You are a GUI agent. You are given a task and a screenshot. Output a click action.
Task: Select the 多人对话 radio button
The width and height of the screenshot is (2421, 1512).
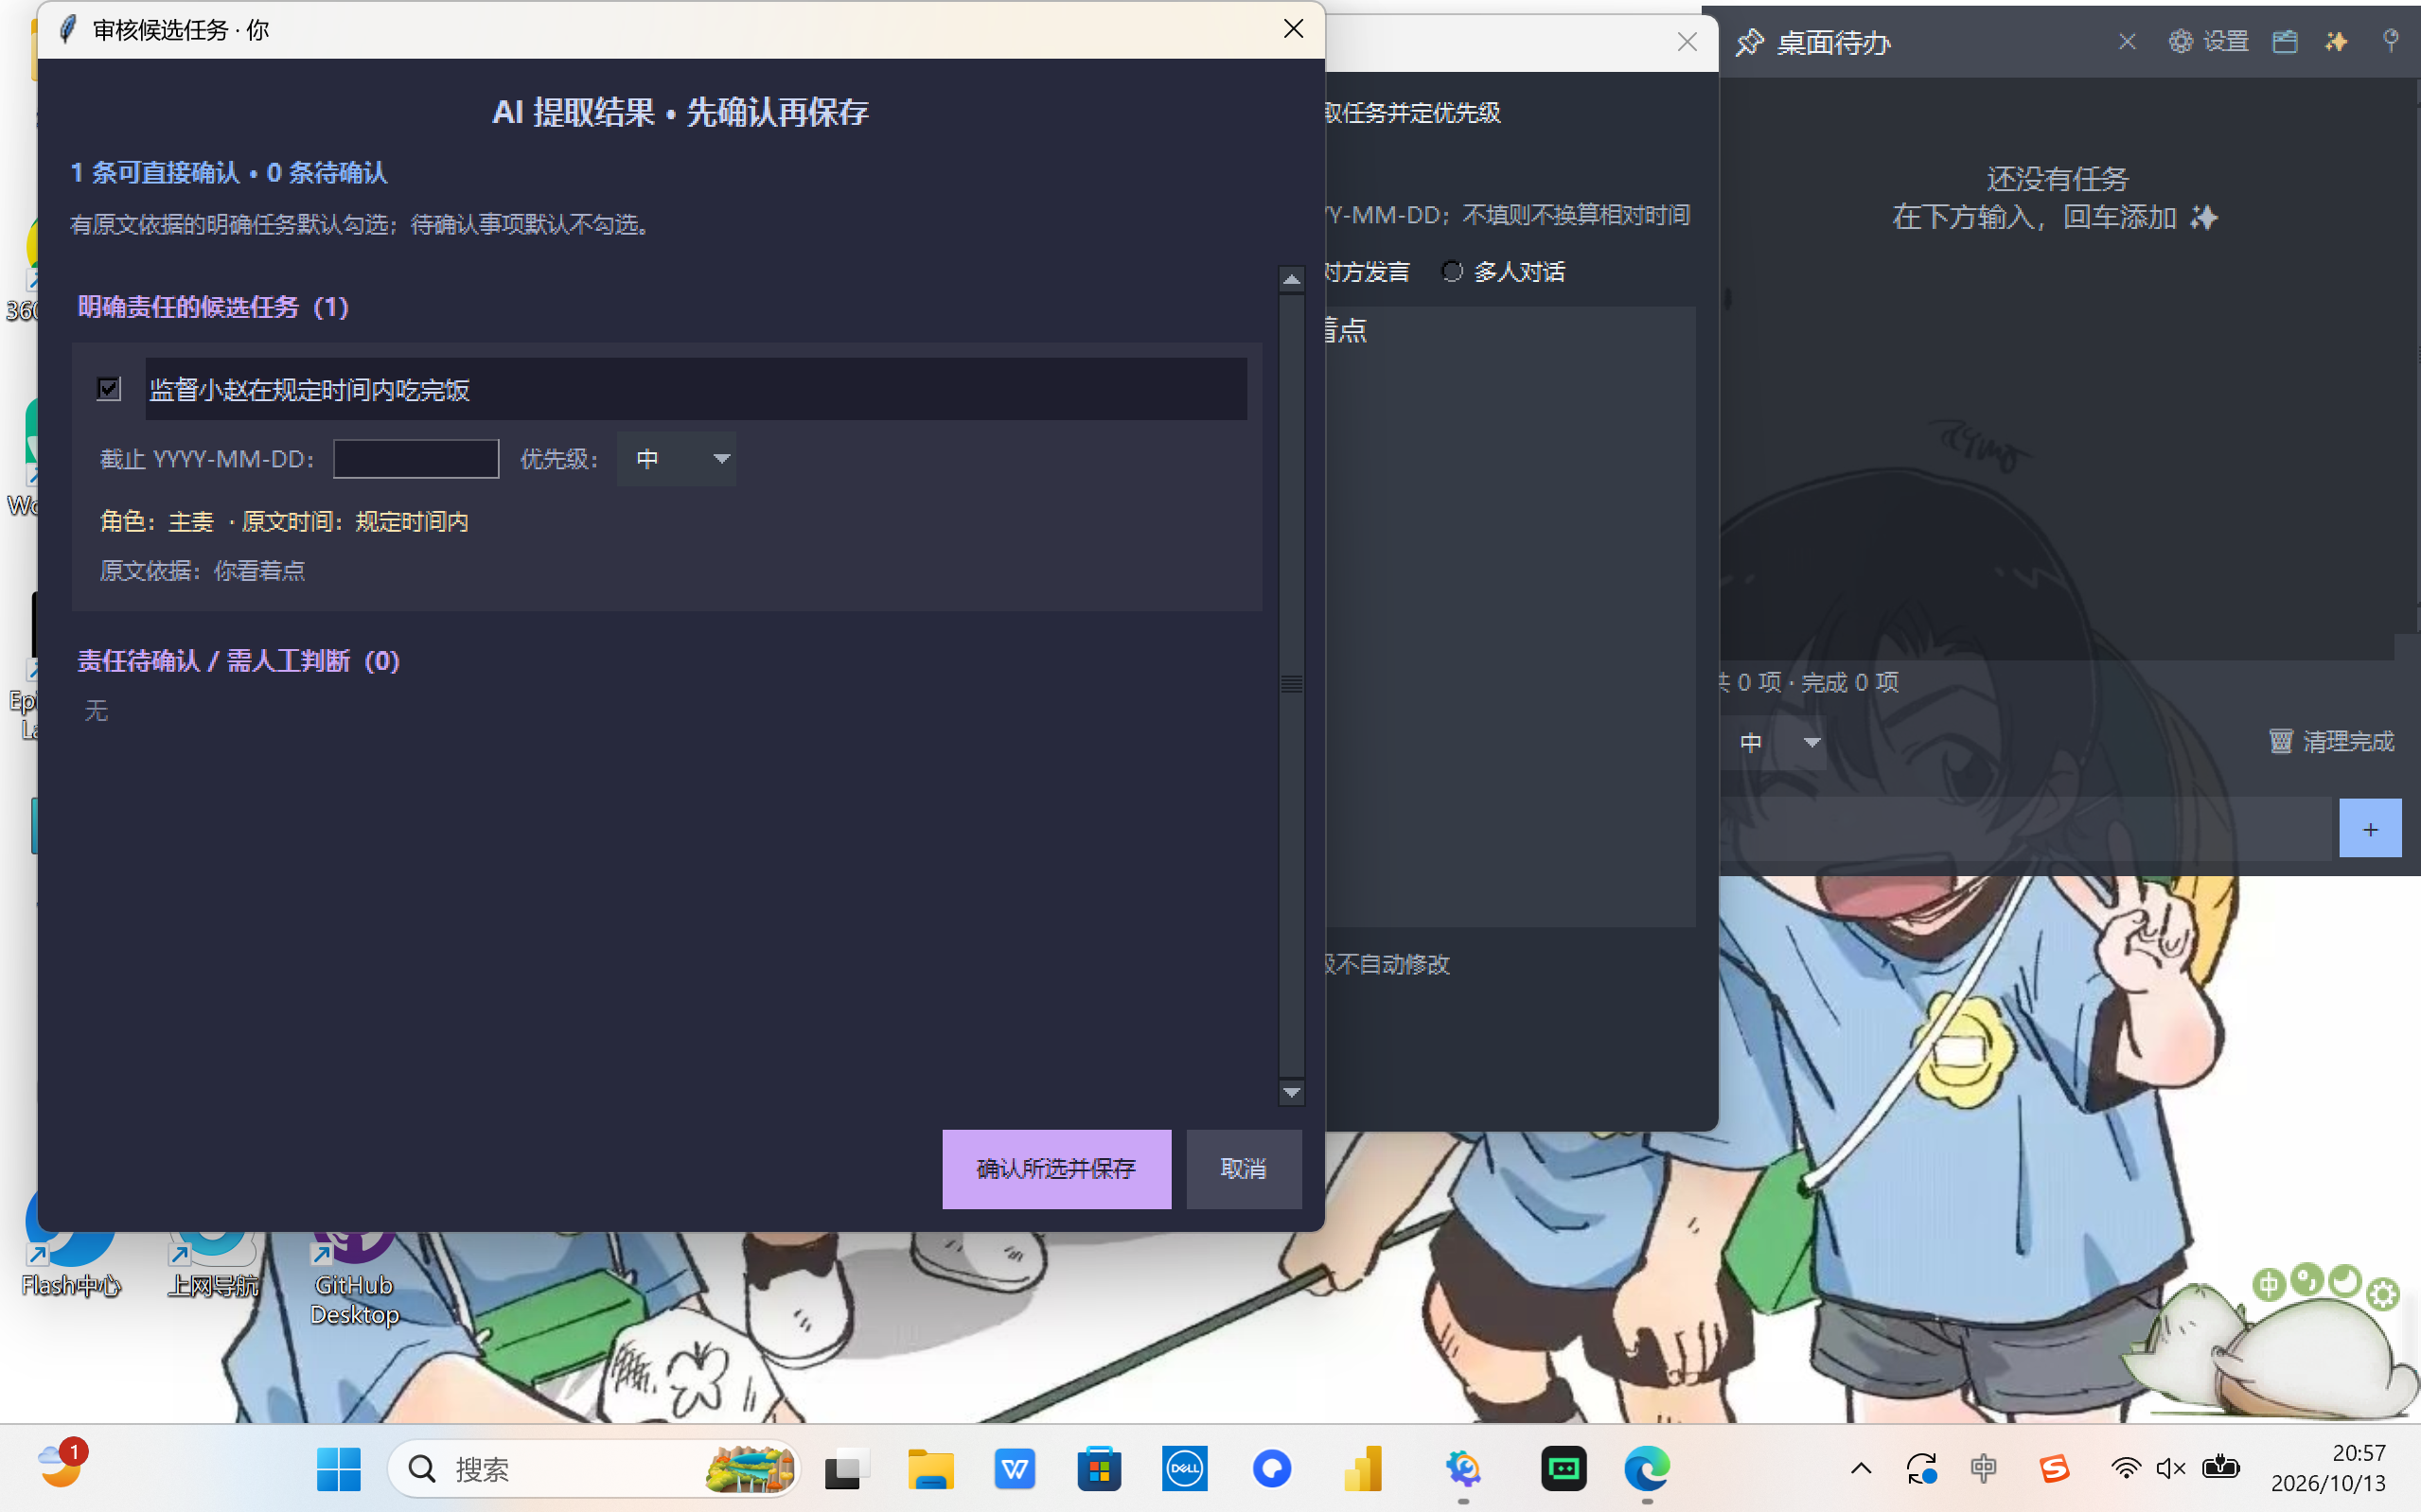coord(1452,271)
